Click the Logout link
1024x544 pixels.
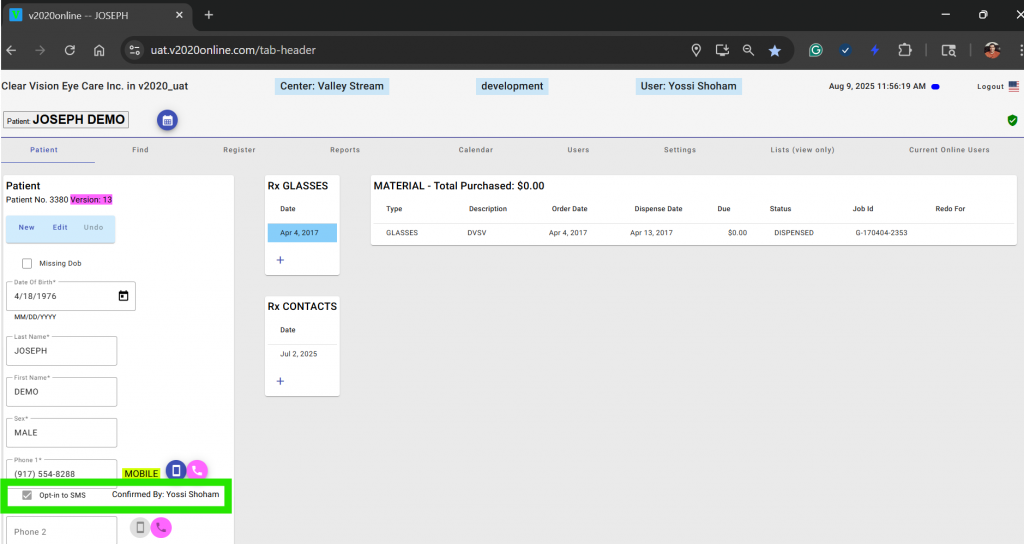(990, 87)
